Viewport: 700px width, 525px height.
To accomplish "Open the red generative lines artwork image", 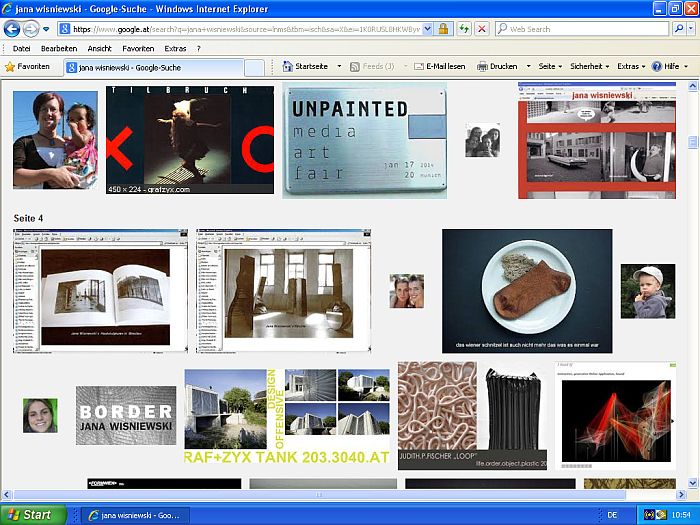I will click(x=616, y=416).
